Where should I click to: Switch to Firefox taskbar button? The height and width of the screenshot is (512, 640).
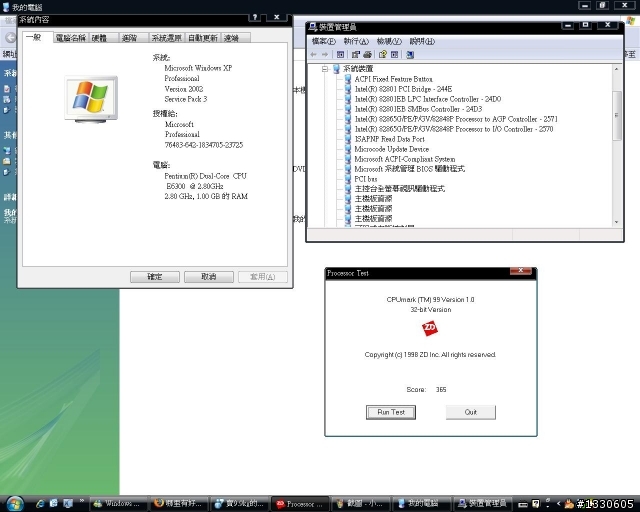(179, 504)
